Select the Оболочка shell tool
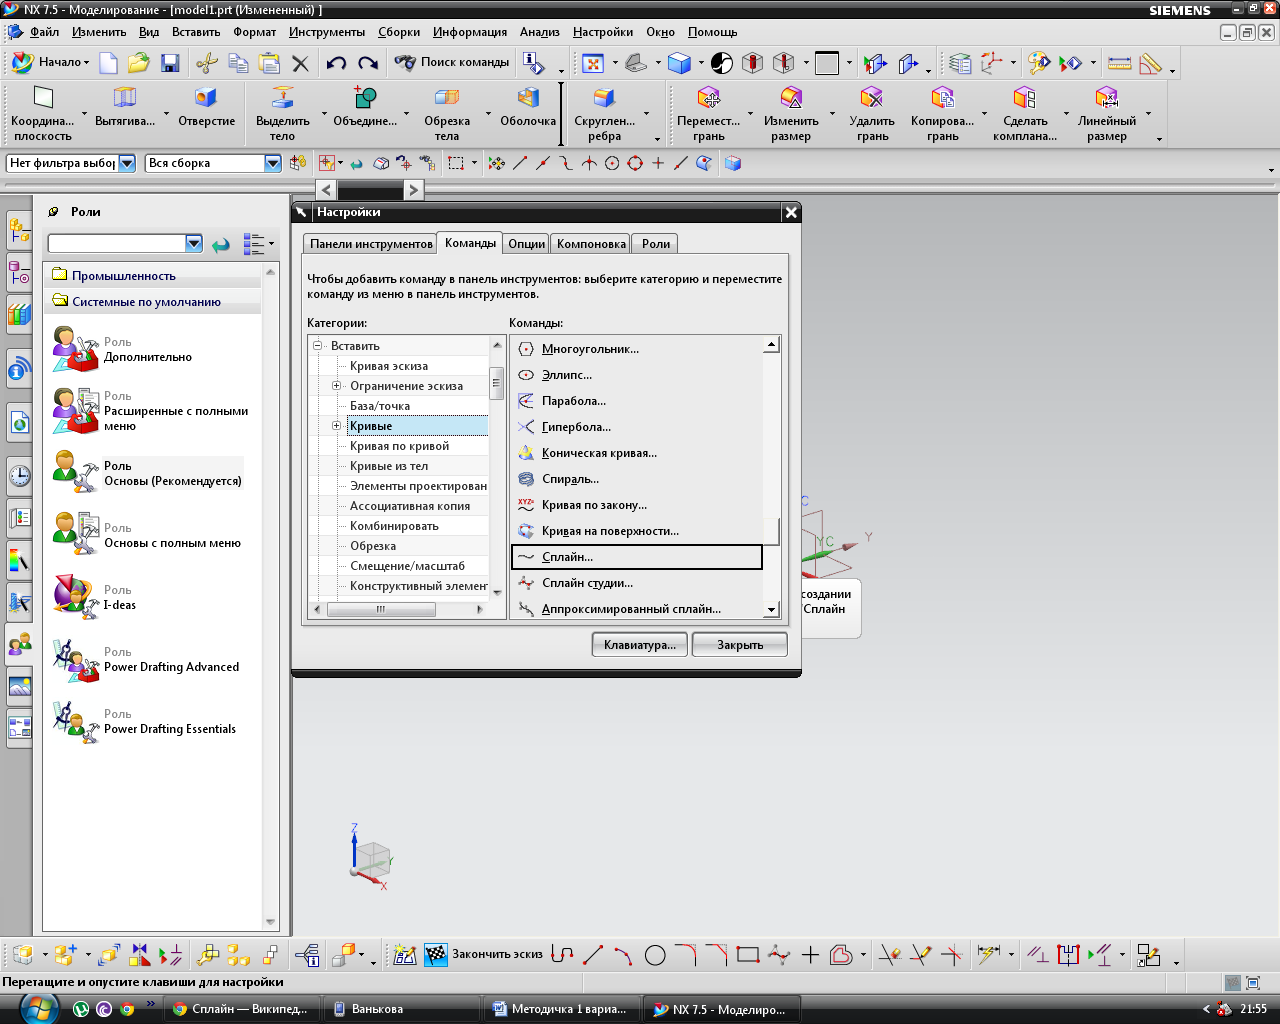The height and width of the screenshot is (1024, 1280). pos(528,106)
